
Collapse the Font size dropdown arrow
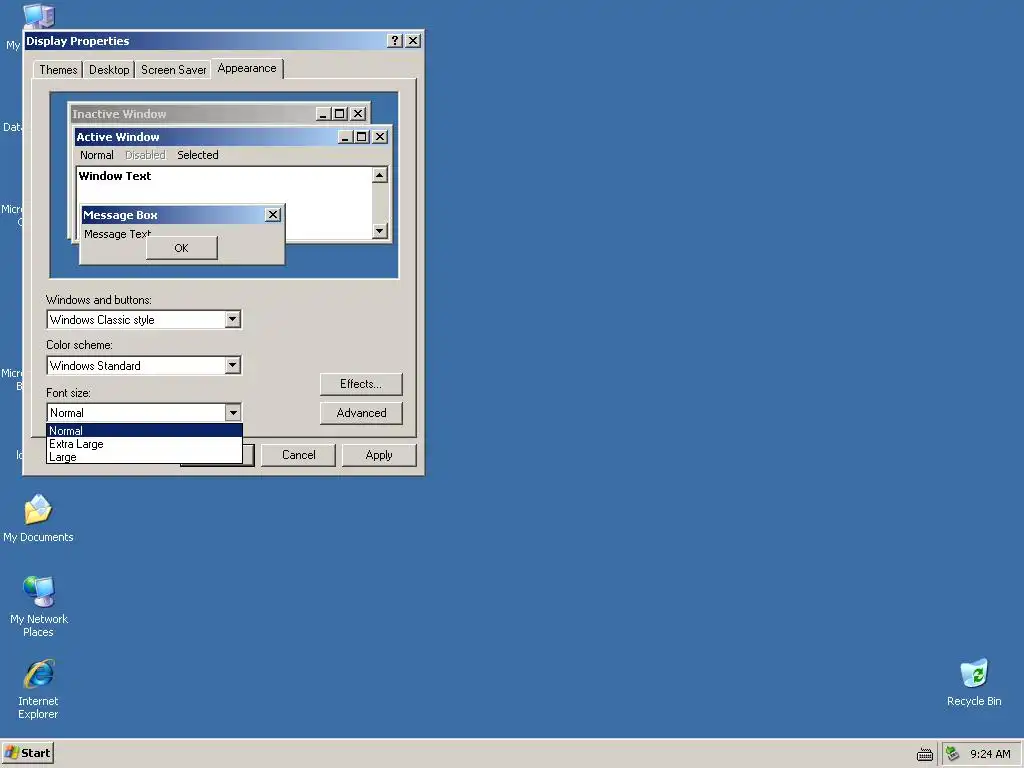(x=232, y=412)
